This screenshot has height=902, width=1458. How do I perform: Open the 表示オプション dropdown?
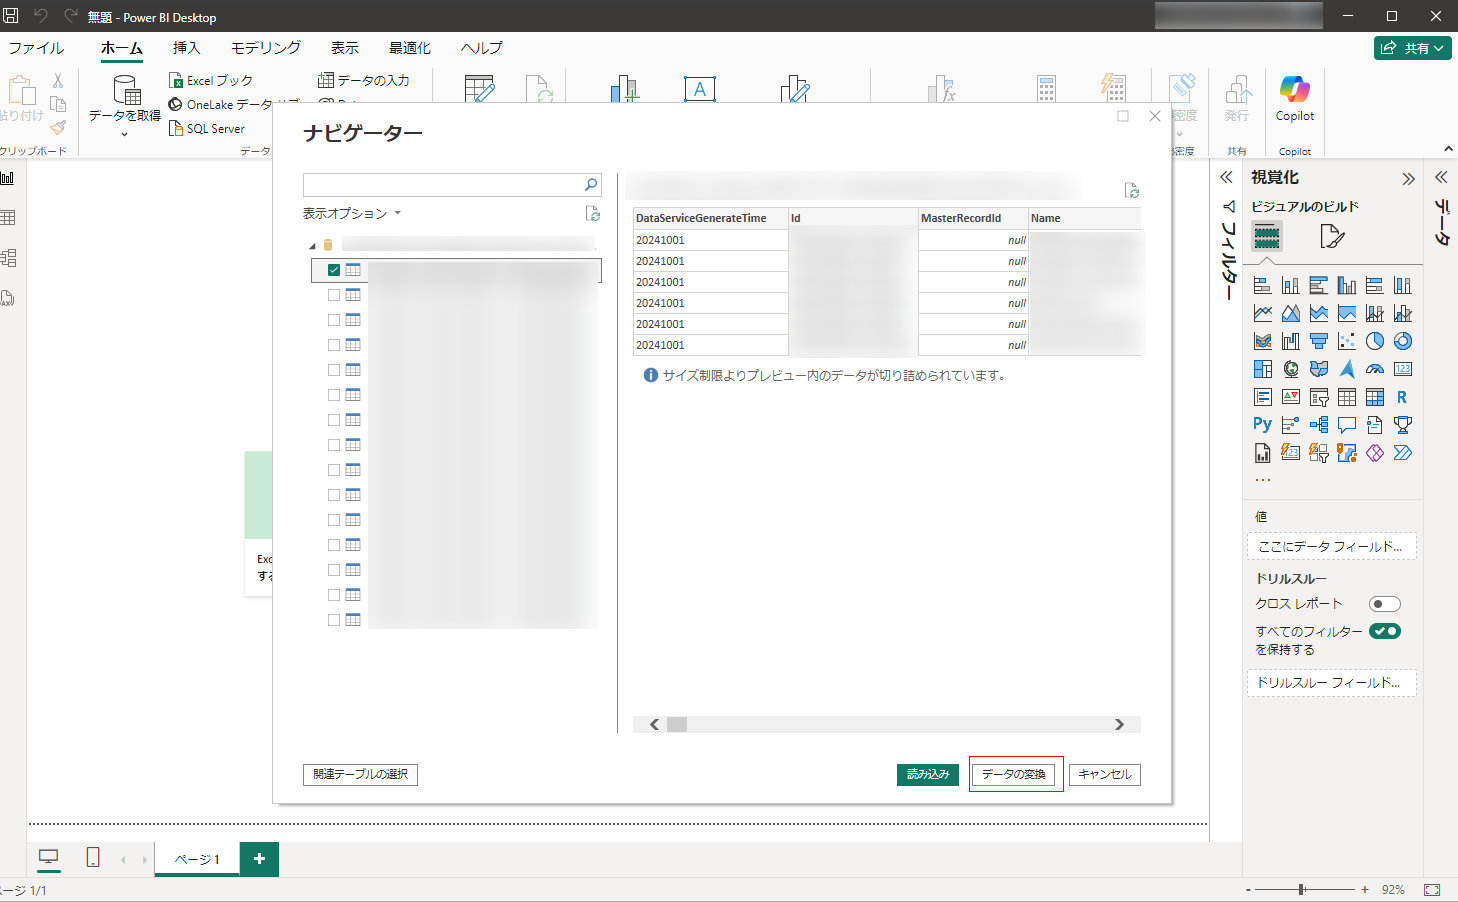point(351,213)
